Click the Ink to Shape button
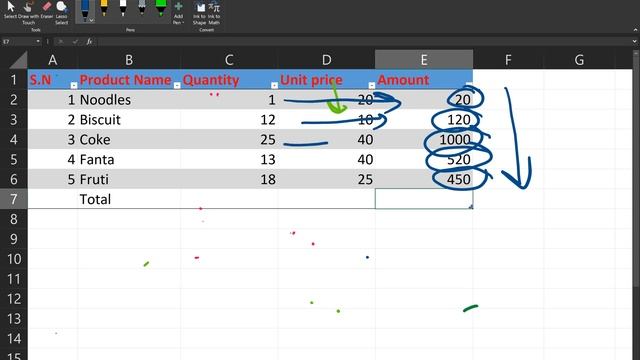Image resolution: width=640 pixels, height=360 pixels. point(200,13)
